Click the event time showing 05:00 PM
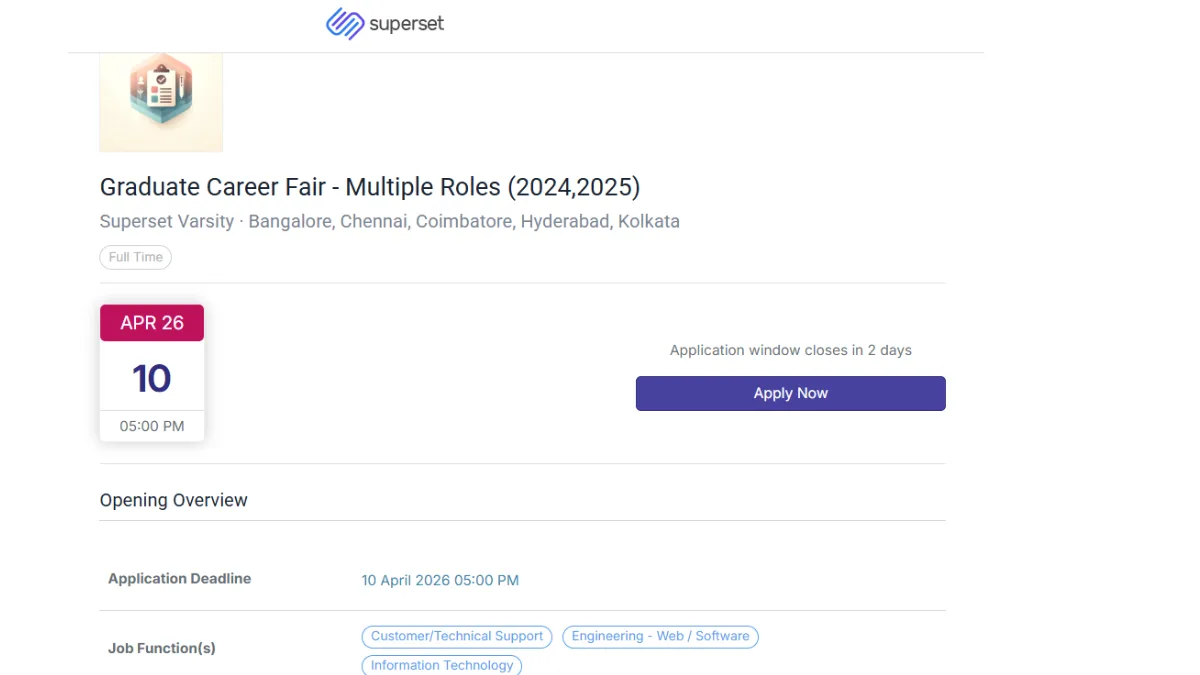 click(151, 425)
